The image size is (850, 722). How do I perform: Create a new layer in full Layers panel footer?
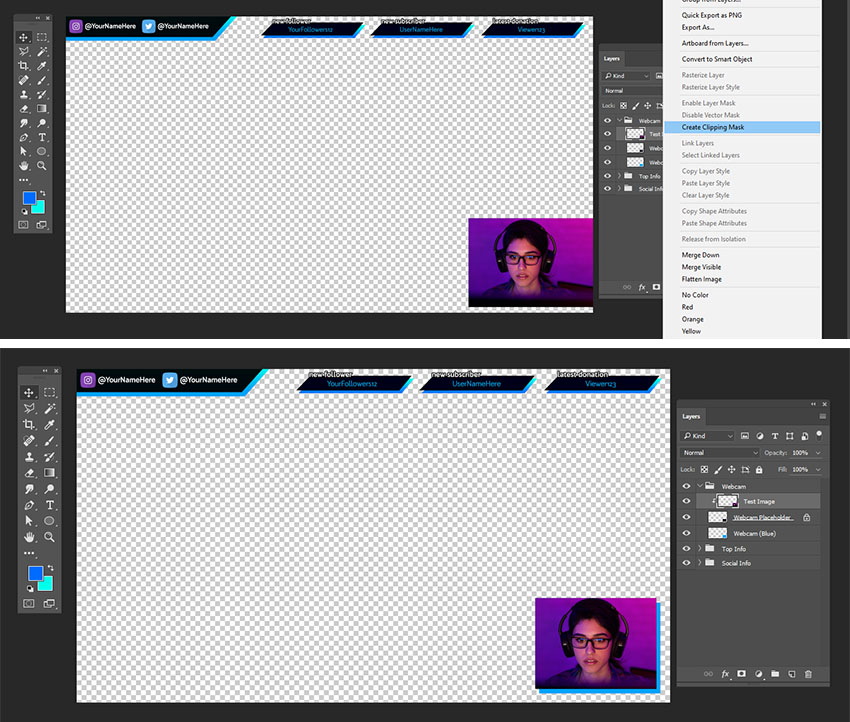(x=792, y=674)
